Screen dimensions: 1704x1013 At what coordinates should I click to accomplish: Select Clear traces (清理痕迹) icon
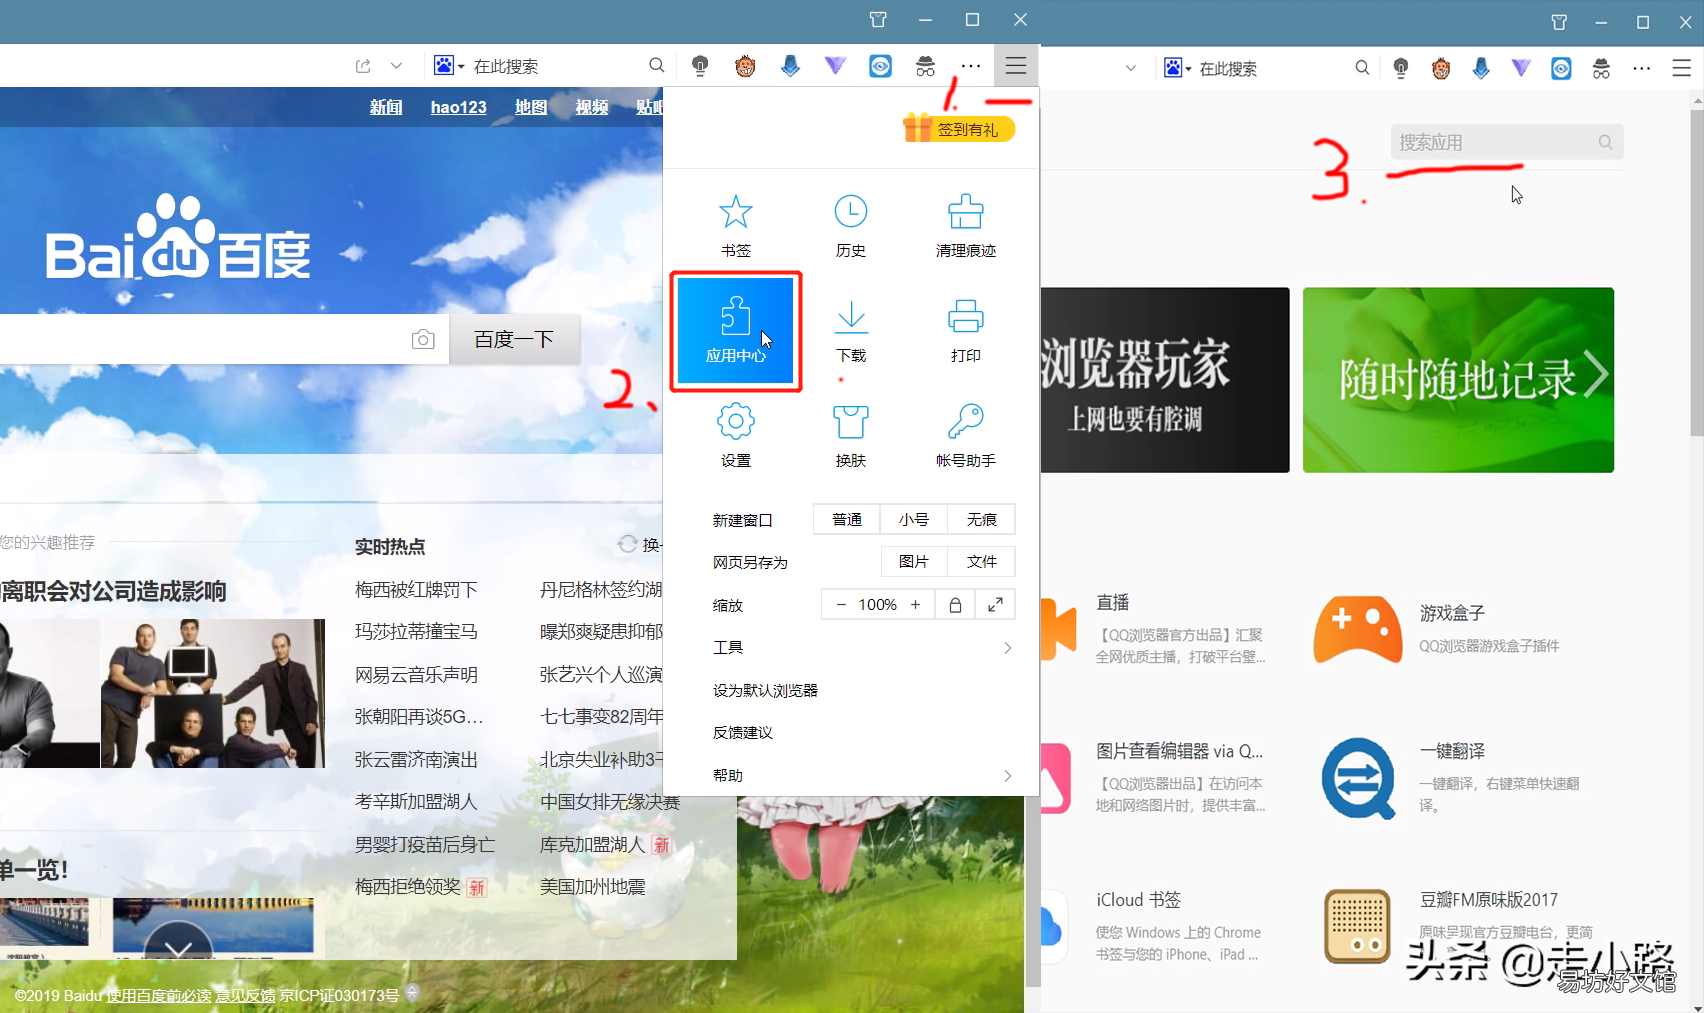[966, 225]
